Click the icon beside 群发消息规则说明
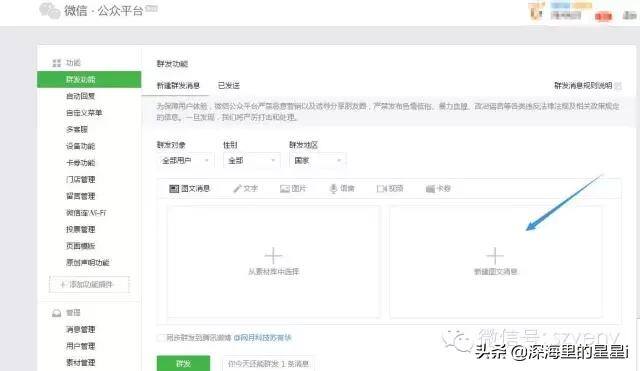Viewport: 640px width, 371px height. coord(618,86)
